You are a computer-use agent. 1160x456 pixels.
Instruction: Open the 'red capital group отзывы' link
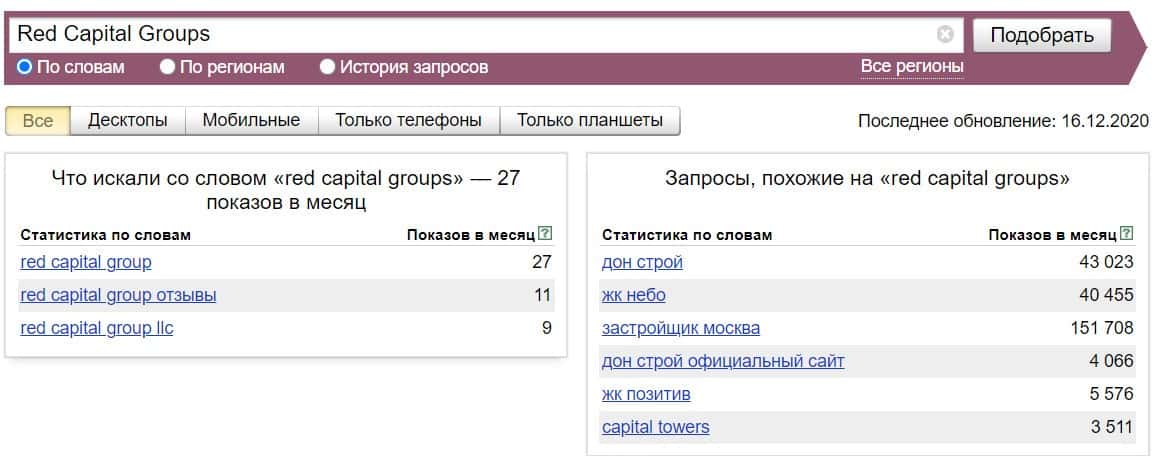pos(118,295)
